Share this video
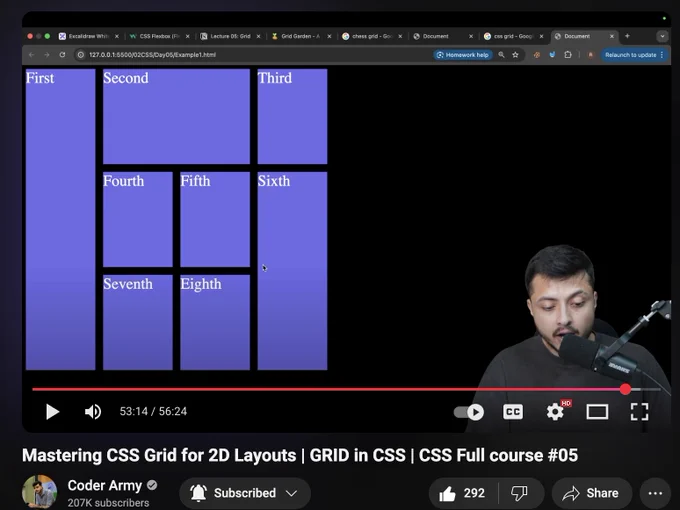Image resolution: width=680 pixels, height=510 pixels. (592, 493)
